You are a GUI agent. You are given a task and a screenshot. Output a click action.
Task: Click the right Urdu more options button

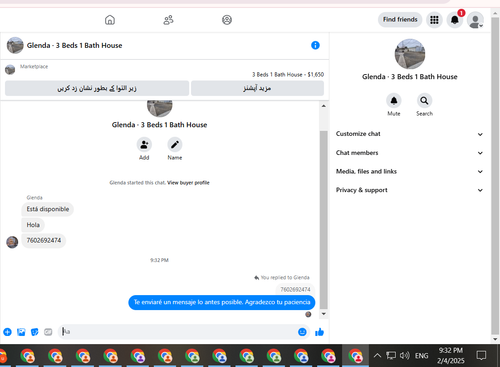coord(257,88)
